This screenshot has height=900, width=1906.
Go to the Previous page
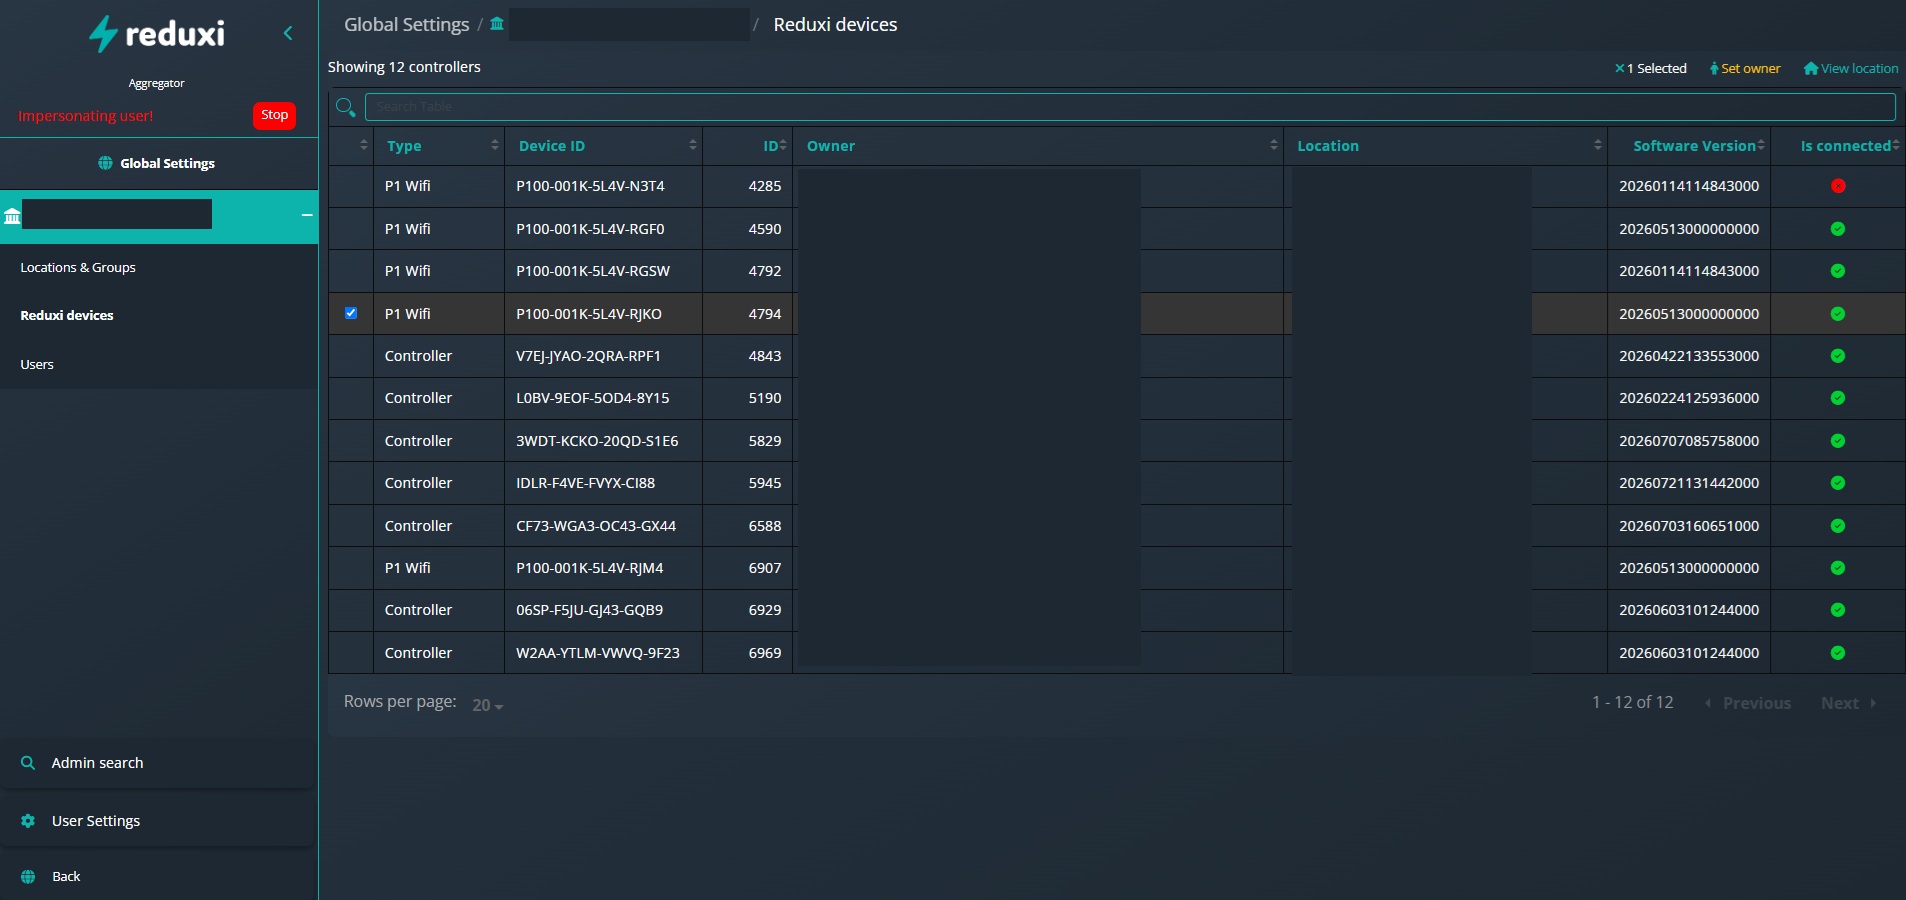1748,703
